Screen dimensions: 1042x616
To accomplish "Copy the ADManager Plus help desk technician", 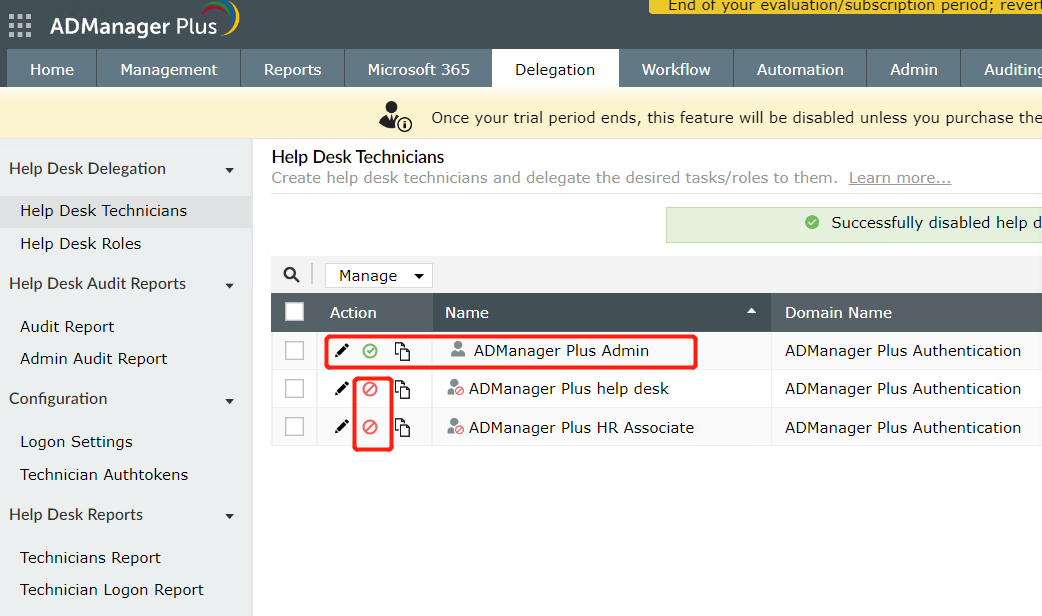I will (x=402, y=389).
